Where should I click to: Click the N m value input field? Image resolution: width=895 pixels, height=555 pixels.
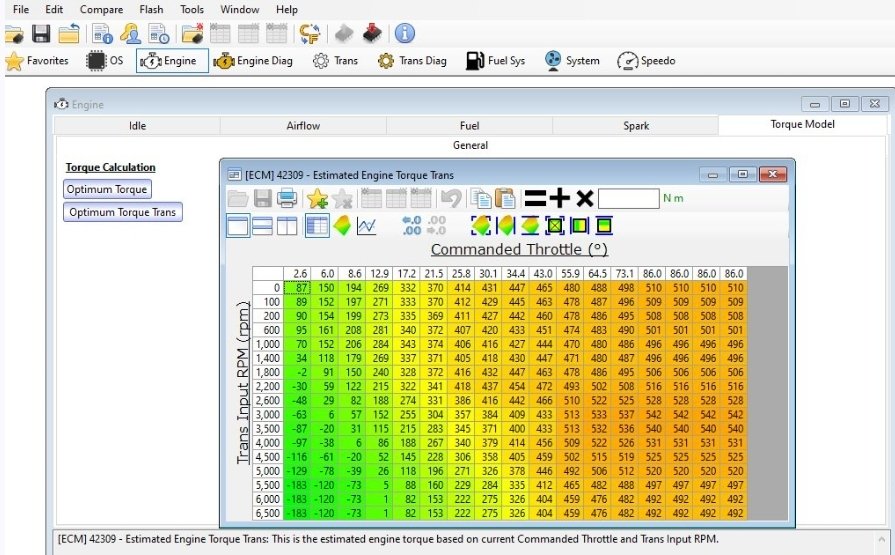point(628,198)
